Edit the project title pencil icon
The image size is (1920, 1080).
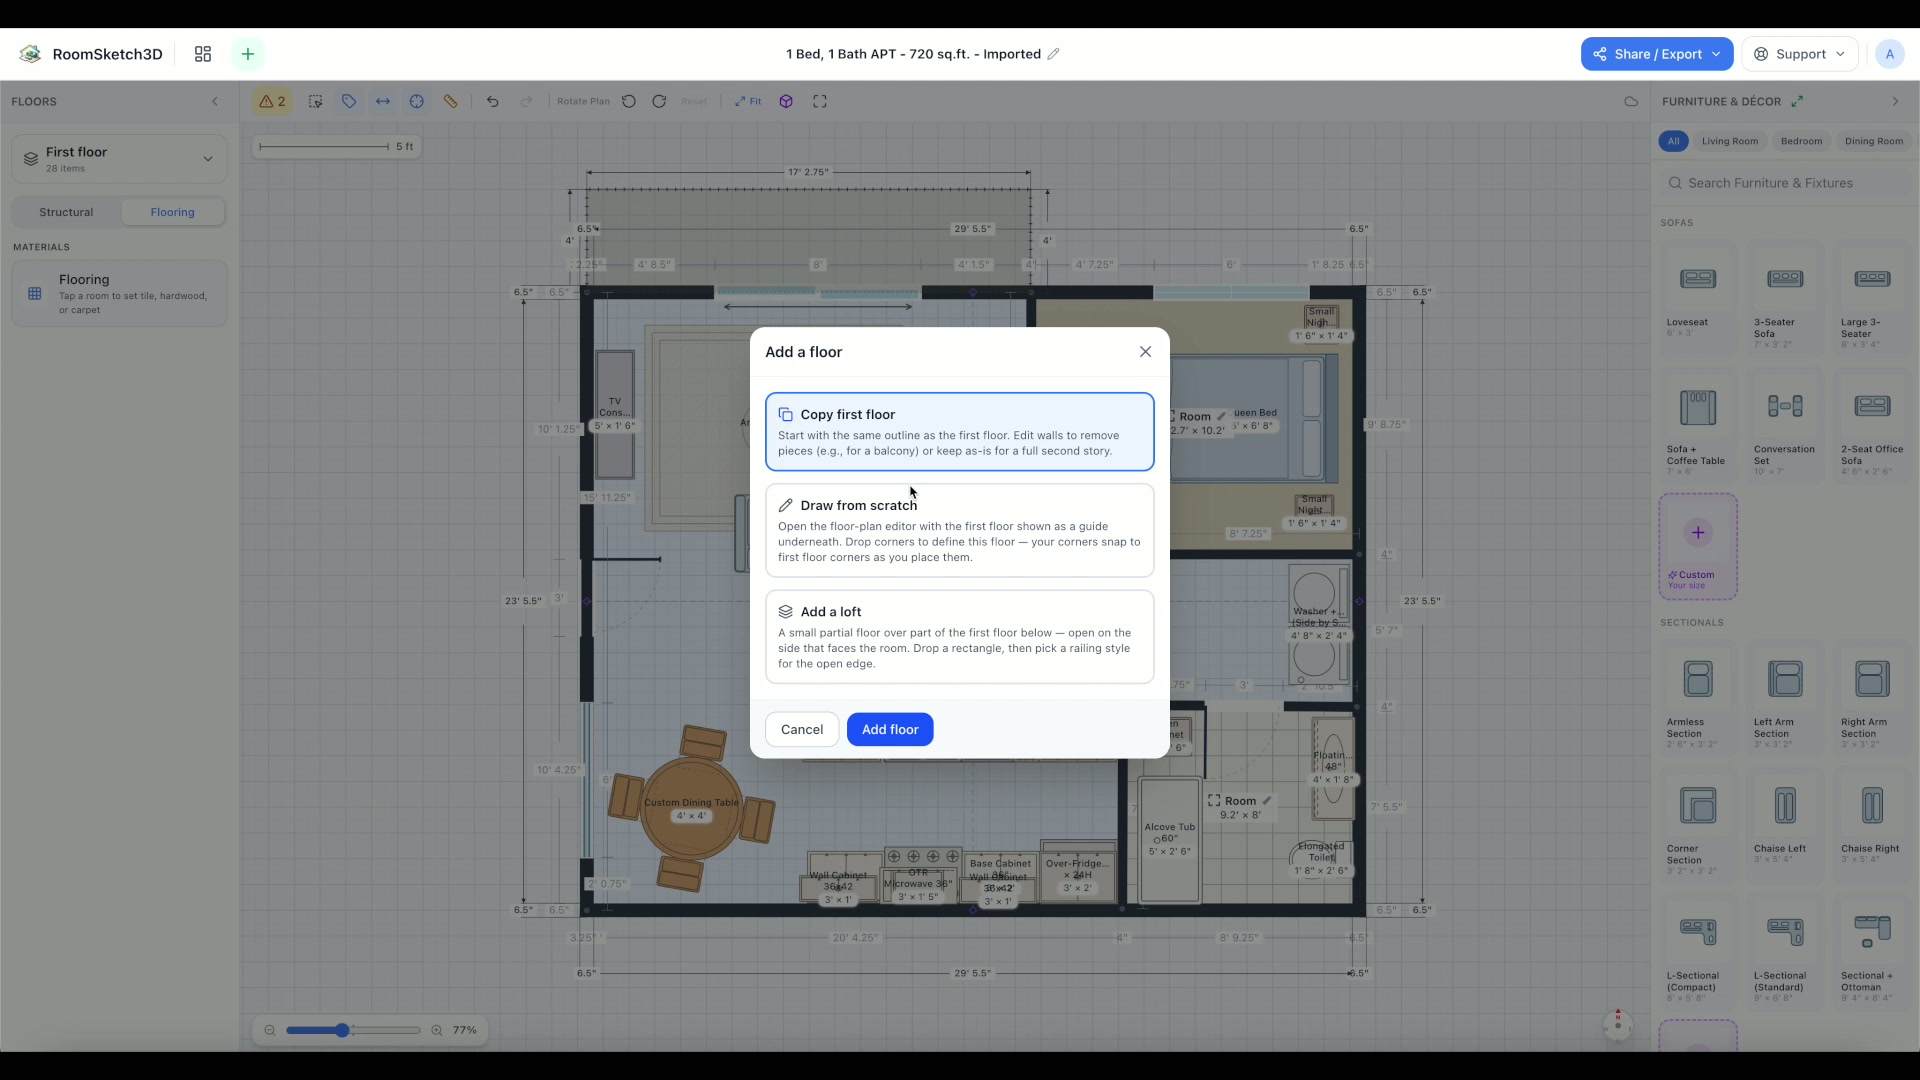point(1053,54)
